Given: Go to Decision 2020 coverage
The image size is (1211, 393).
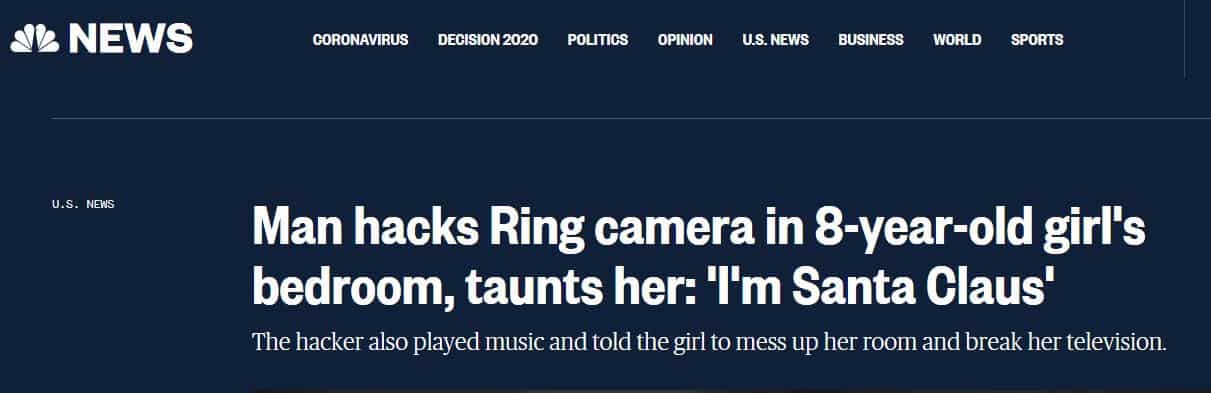Looking at the screenshot, I should tap(488, 40).
